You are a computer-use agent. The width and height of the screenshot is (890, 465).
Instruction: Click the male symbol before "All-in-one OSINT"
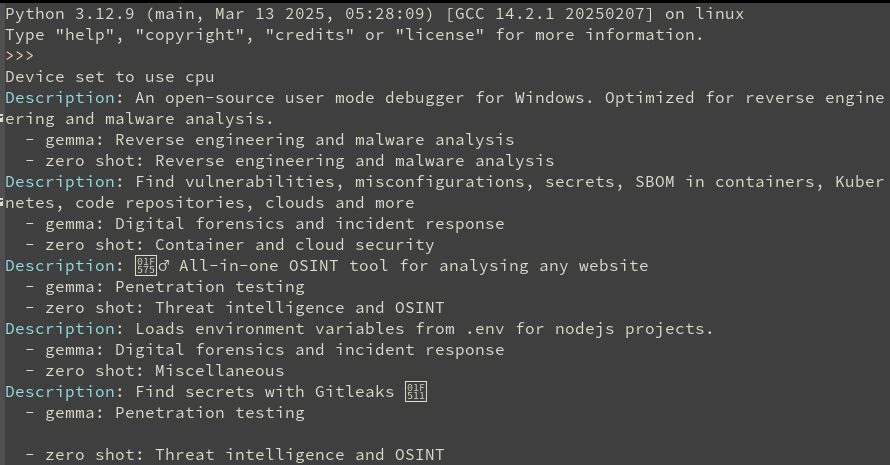pos(163,266)
